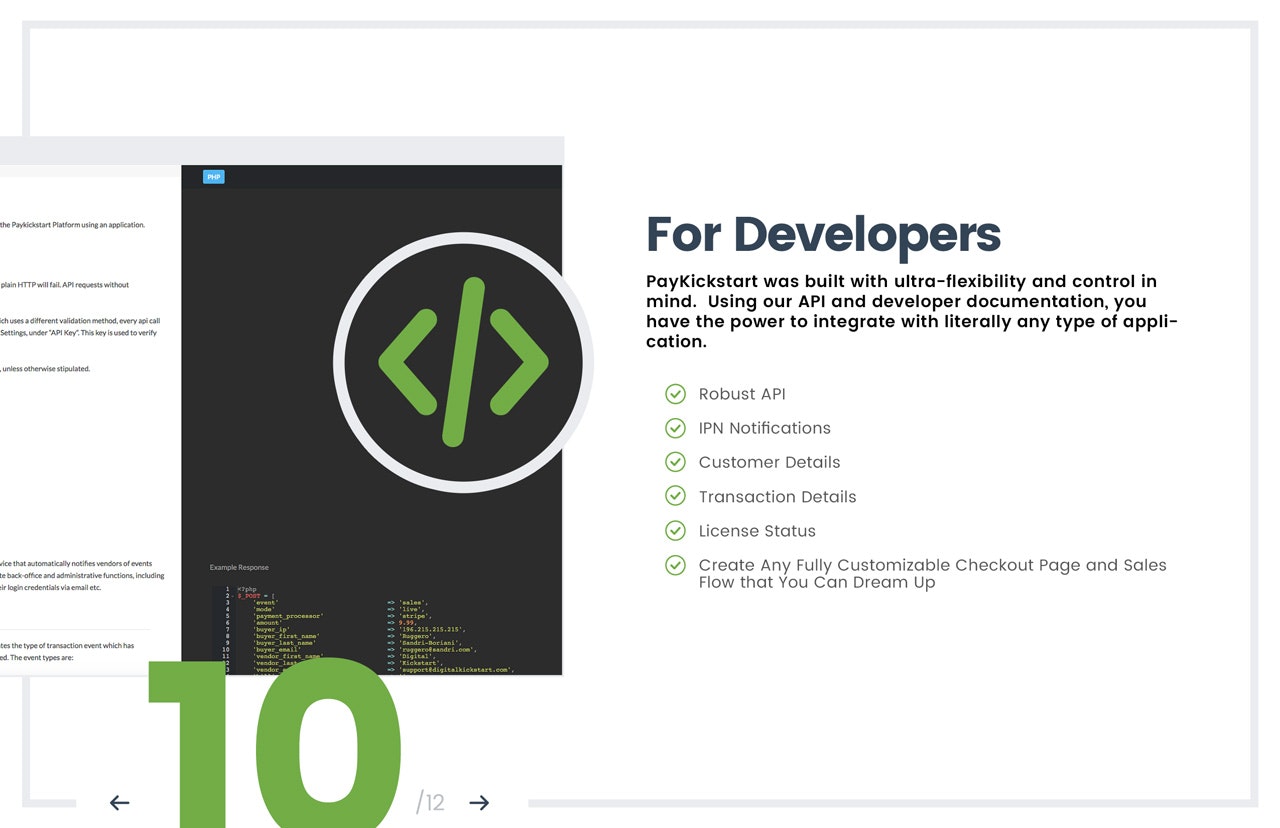Click the large green slide number 10
The width and height of the screenshot is (1280, 828).
point(275,743)
